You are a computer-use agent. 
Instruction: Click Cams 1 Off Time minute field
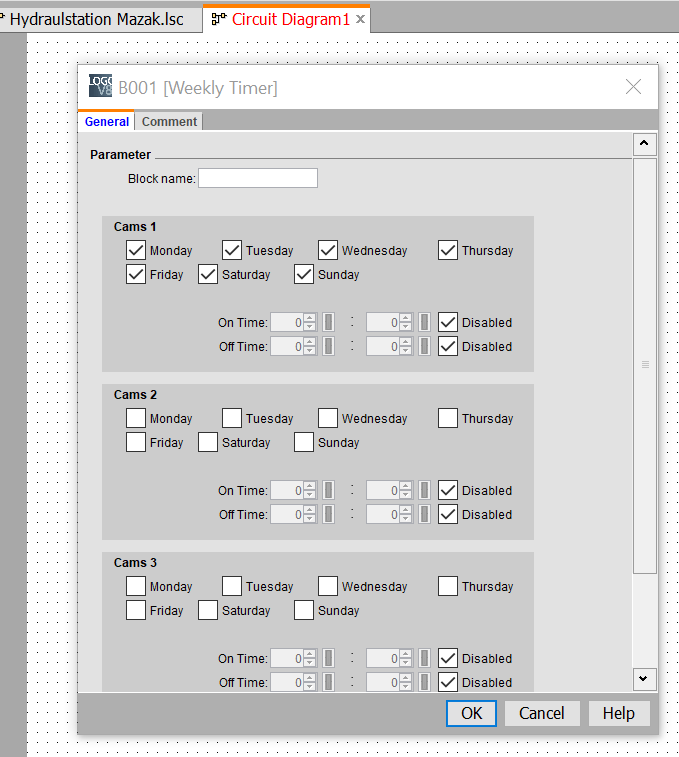click(x=383, y=347)
